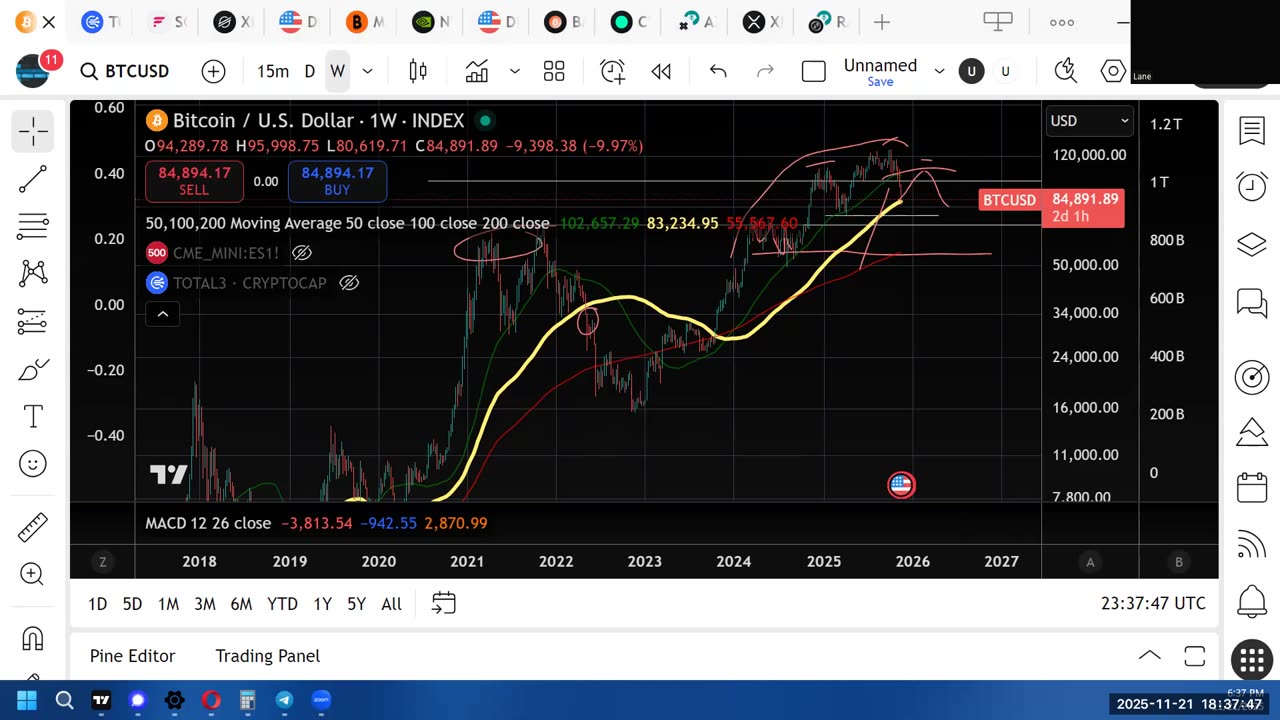Open the pattern drawing tools
The height and width of the screenshot is (720, 1280).
[x=32, y=273]
